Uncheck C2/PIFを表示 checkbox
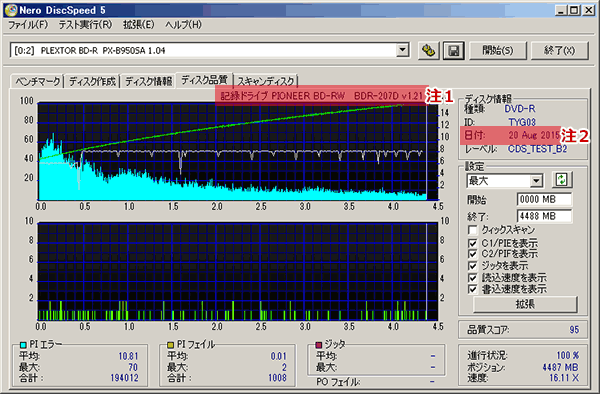Image resolution: width=600 pixels, height=394 pixels. [473, 254]
